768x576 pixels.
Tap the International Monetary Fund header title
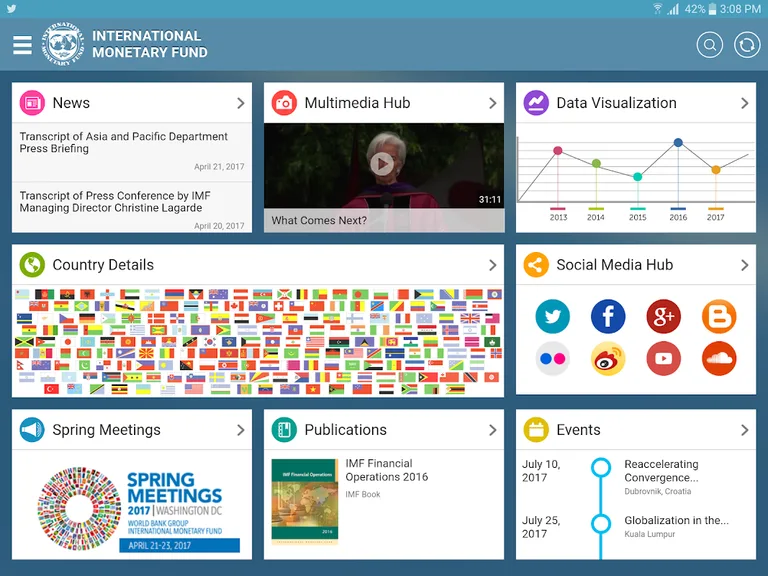(x=150, y=44)
